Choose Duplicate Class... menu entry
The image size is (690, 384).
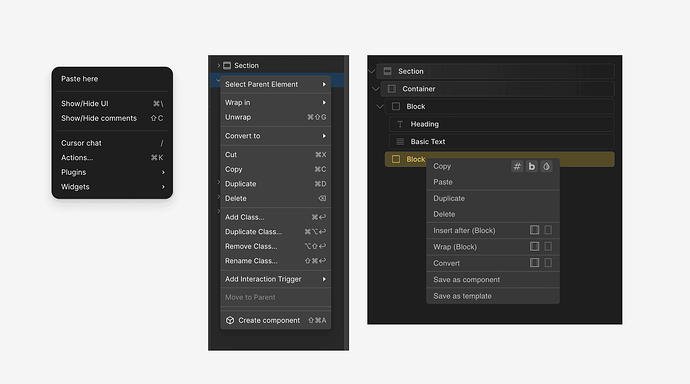click(275, 232)
